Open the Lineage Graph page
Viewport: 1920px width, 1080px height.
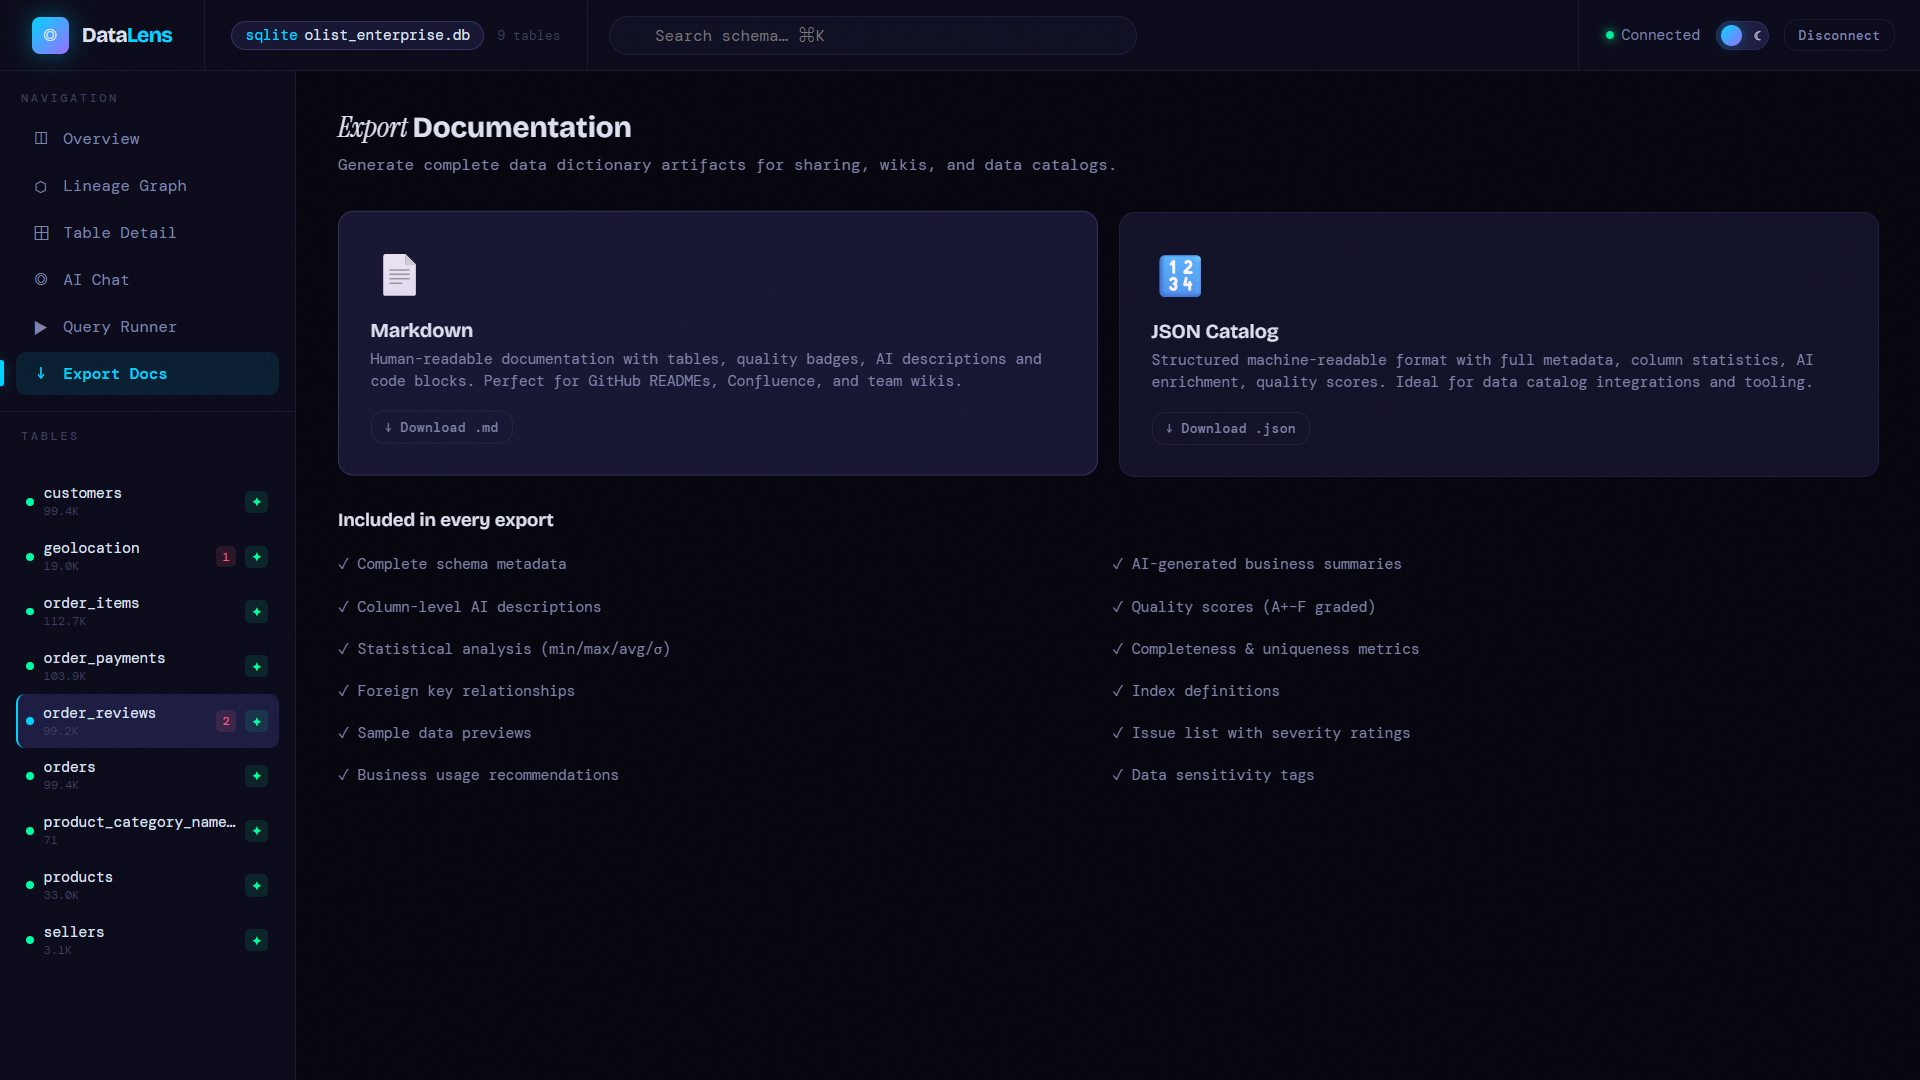pyautogui.click(x=147, y=186)
